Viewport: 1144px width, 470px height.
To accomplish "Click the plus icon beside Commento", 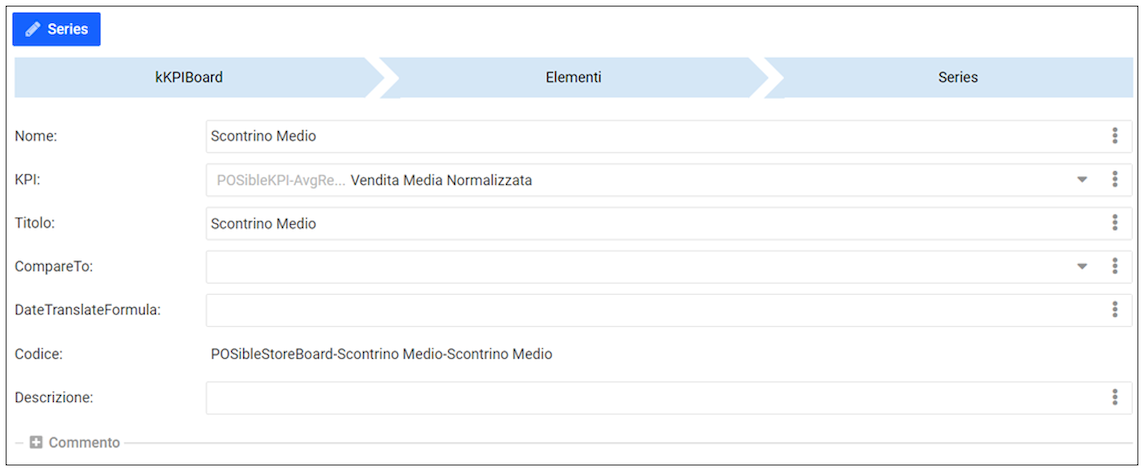I will [x=36, y=442].
